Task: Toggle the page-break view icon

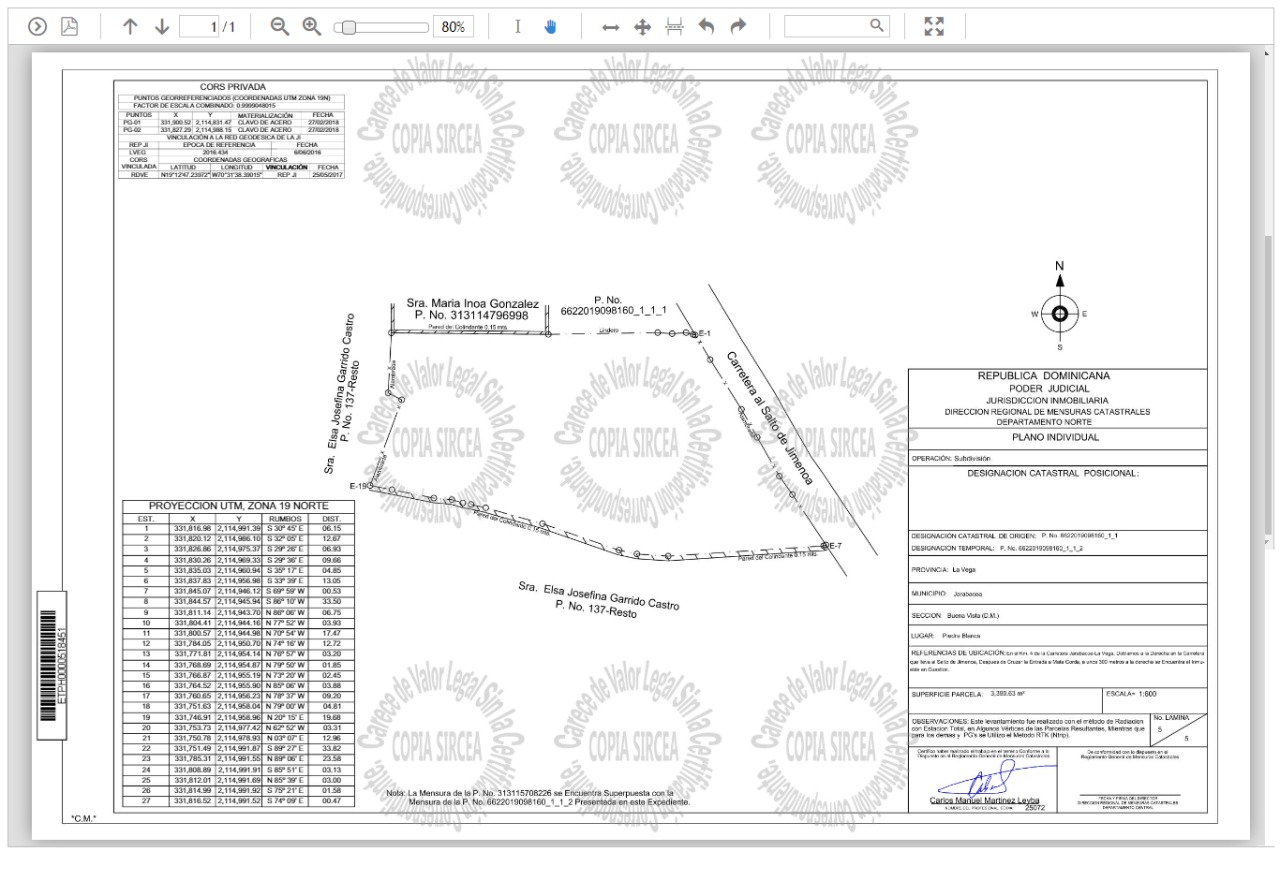Action: pyautogui.click(x=674, y=27)
